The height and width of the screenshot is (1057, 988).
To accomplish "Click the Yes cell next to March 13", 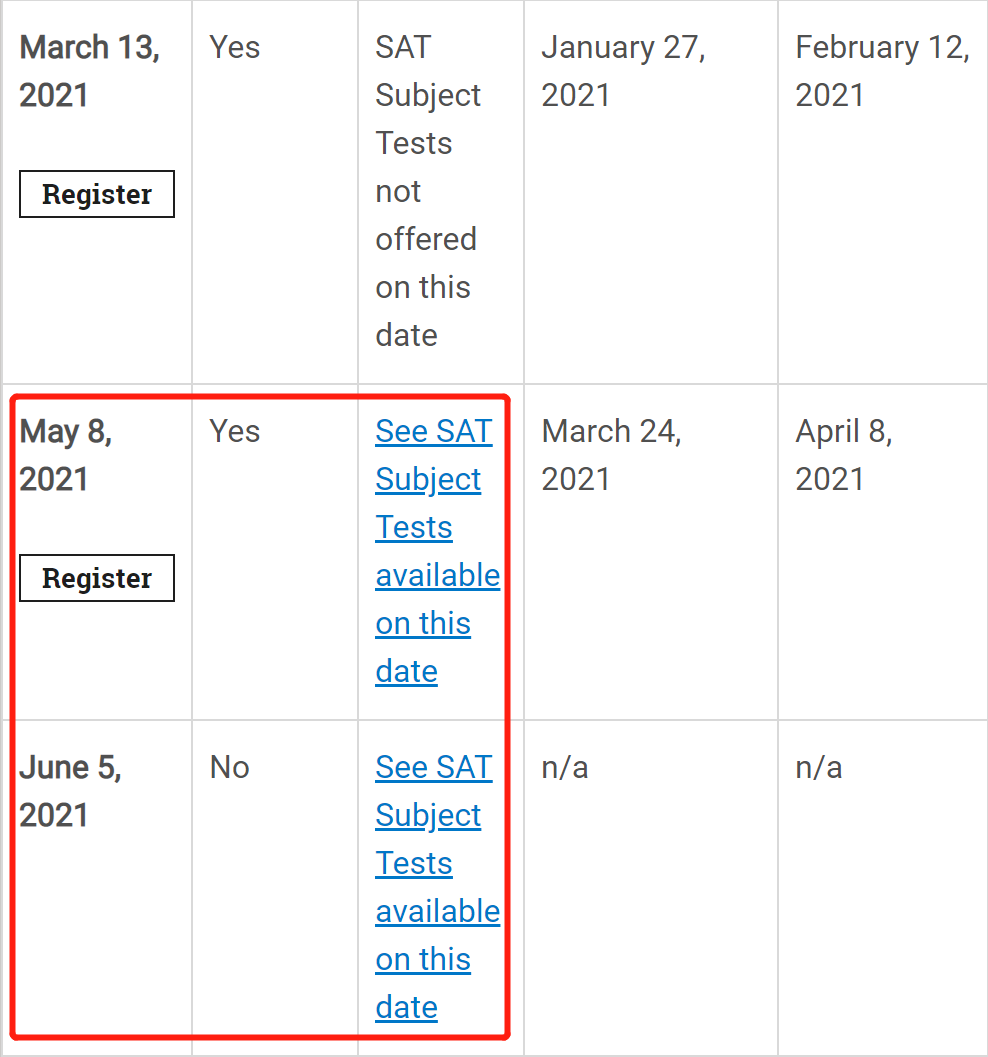I will (235, 47).
